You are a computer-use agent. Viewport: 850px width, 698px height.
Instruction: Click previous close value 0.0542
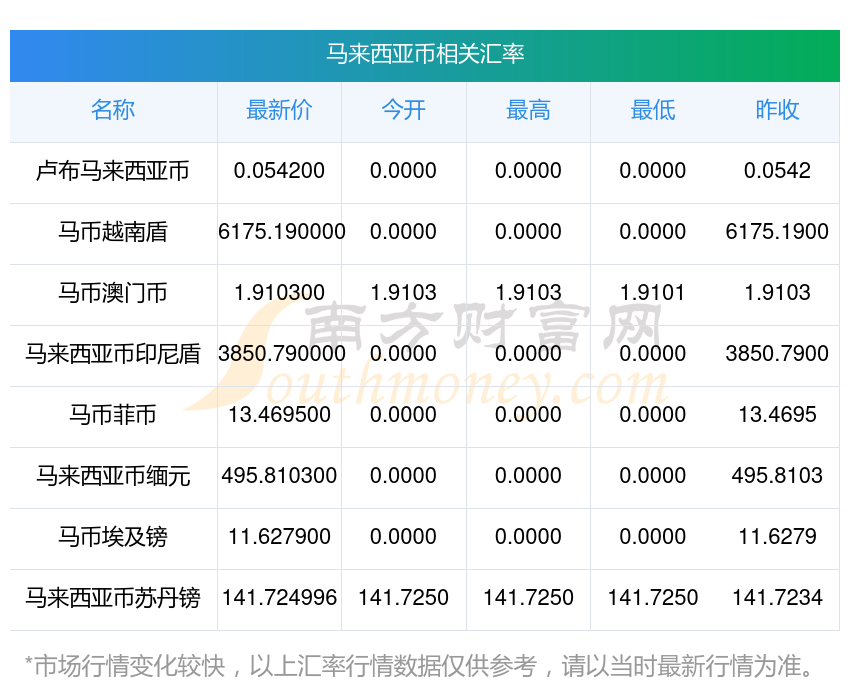click(x=777, y=171)
